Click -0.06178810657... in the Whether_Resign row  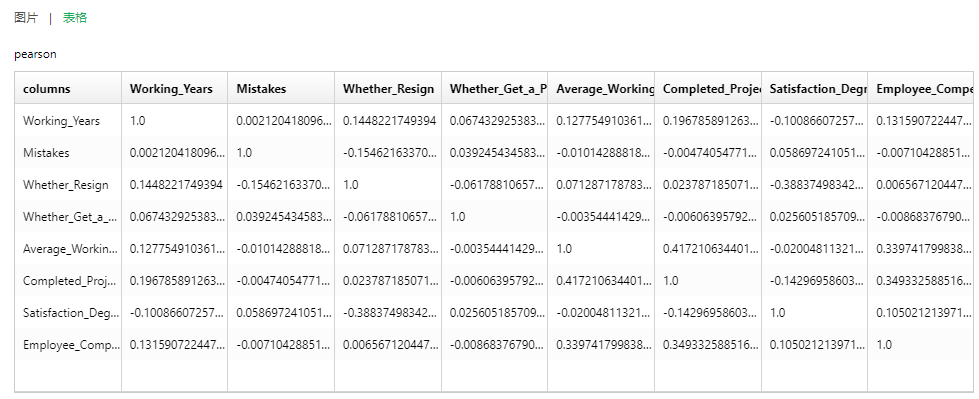click(497, 185)
